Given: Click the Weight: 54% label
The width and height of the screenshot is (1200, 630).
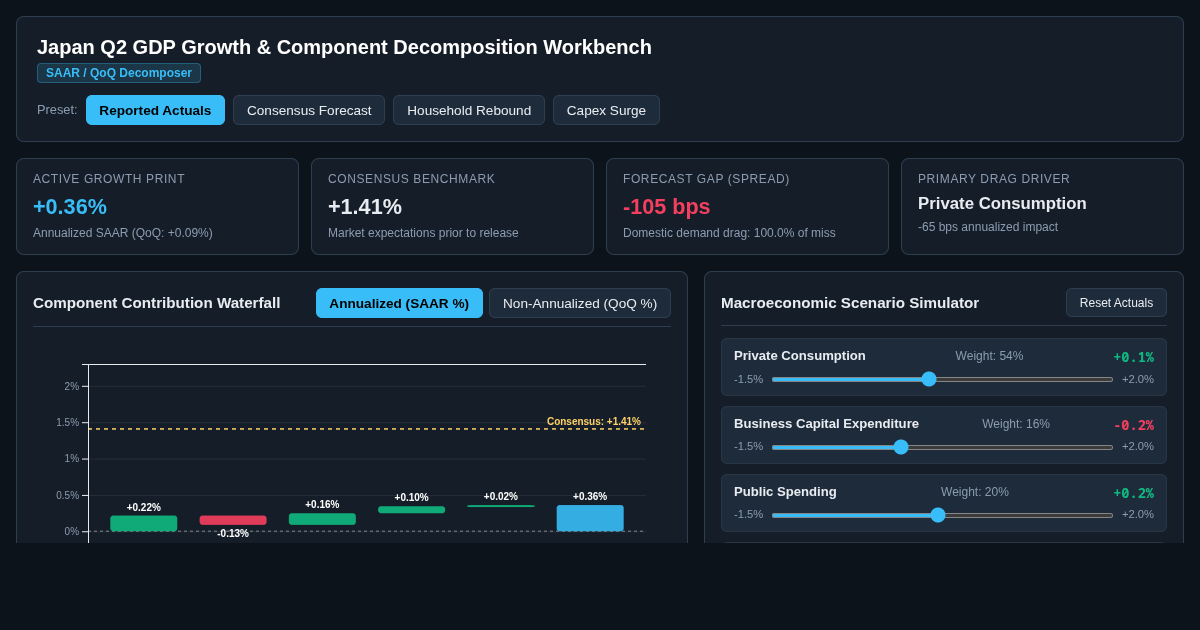Looking at the screenshot, I should (x=989, y=356).
